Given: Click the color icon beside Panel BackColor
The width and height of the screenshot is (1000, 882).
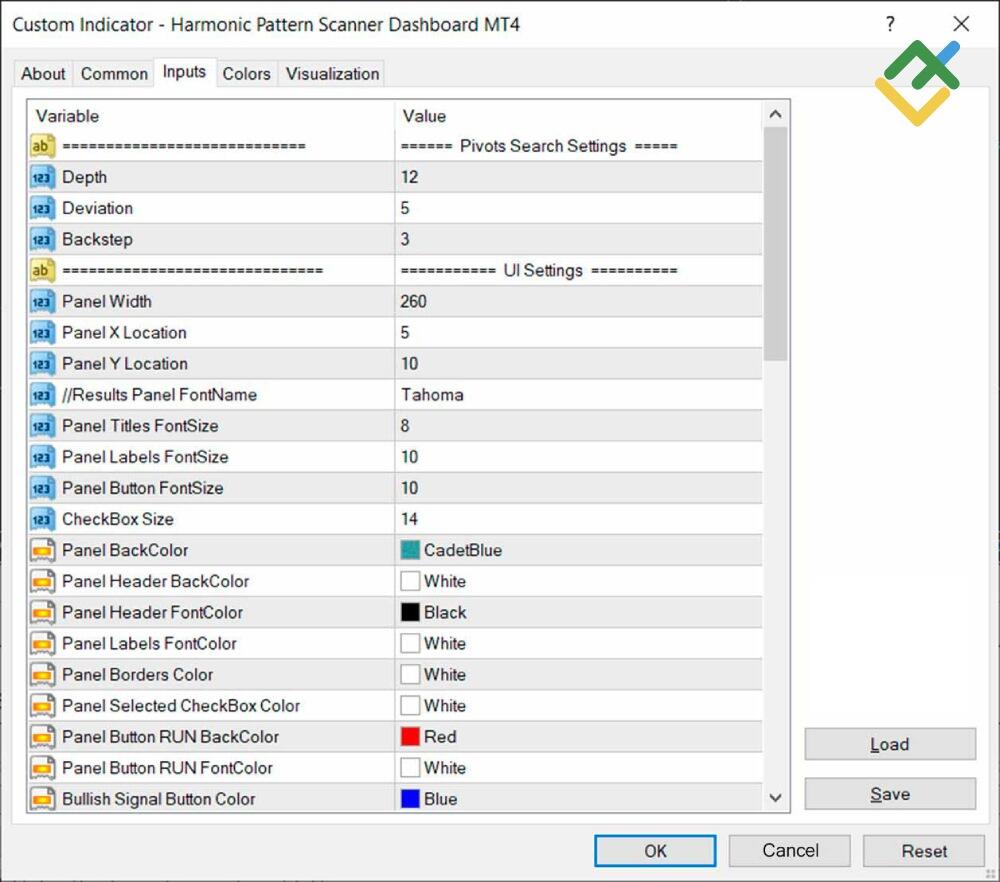Looking at the screenshot, I should 42,551.
